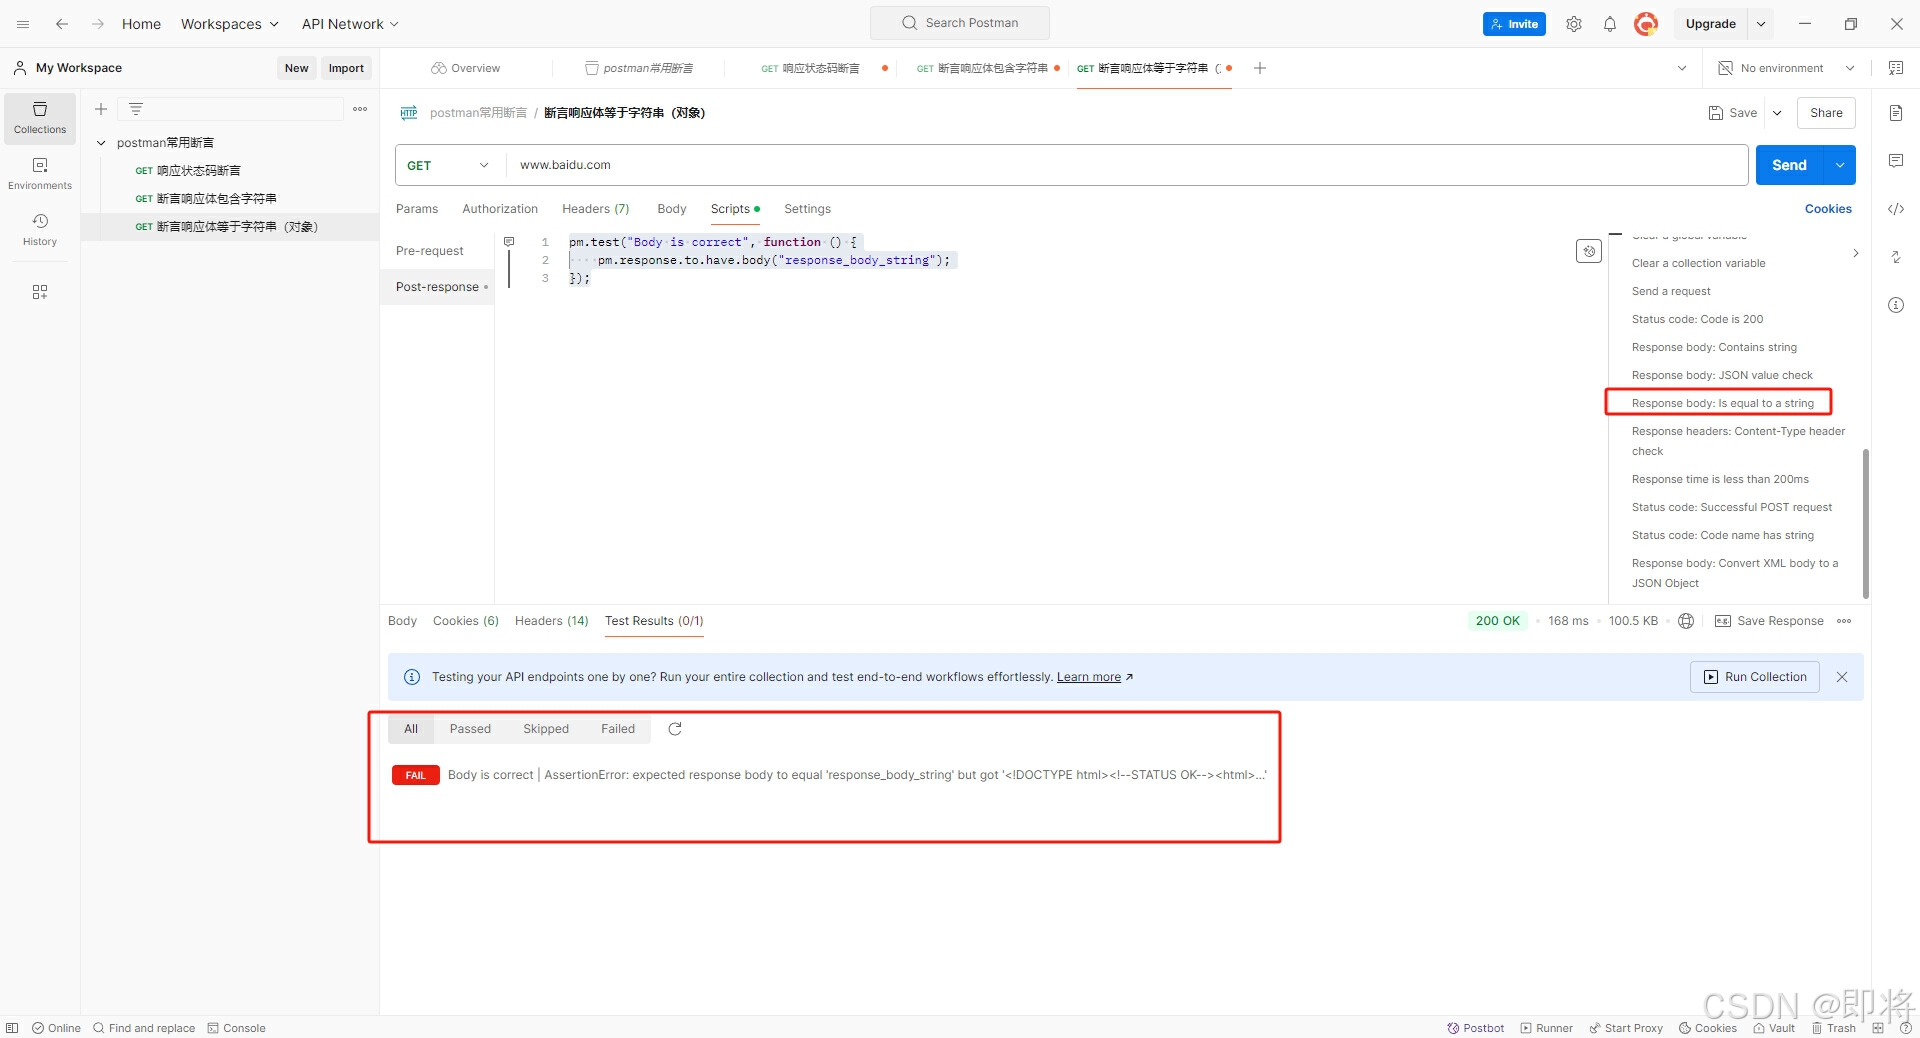Open script editor Postbot assistant icon
Viewport: 1920px width, 1038px height.
pos(1589,251)
